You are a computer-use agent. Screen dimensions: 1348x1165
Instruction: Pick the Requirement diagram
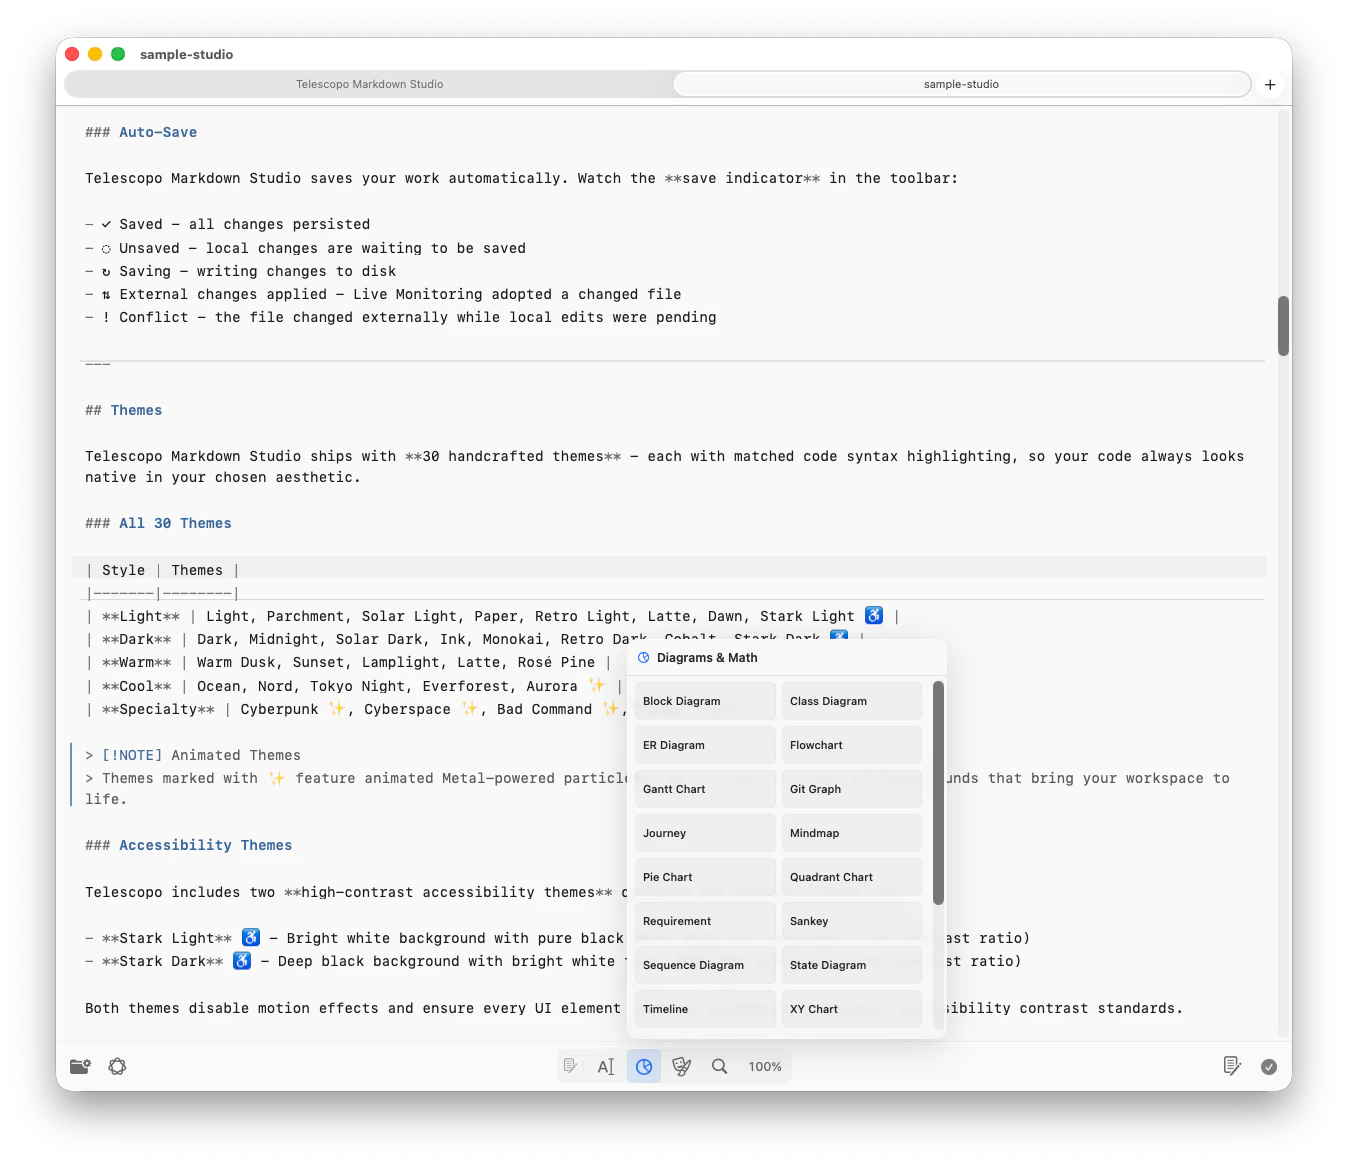point(705,921)
